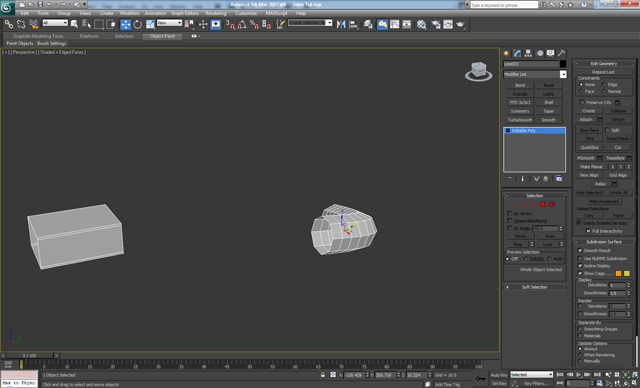Click the Symmetry modifier button
The height and width of the screenshot is (388, 640).
(520, 111)
